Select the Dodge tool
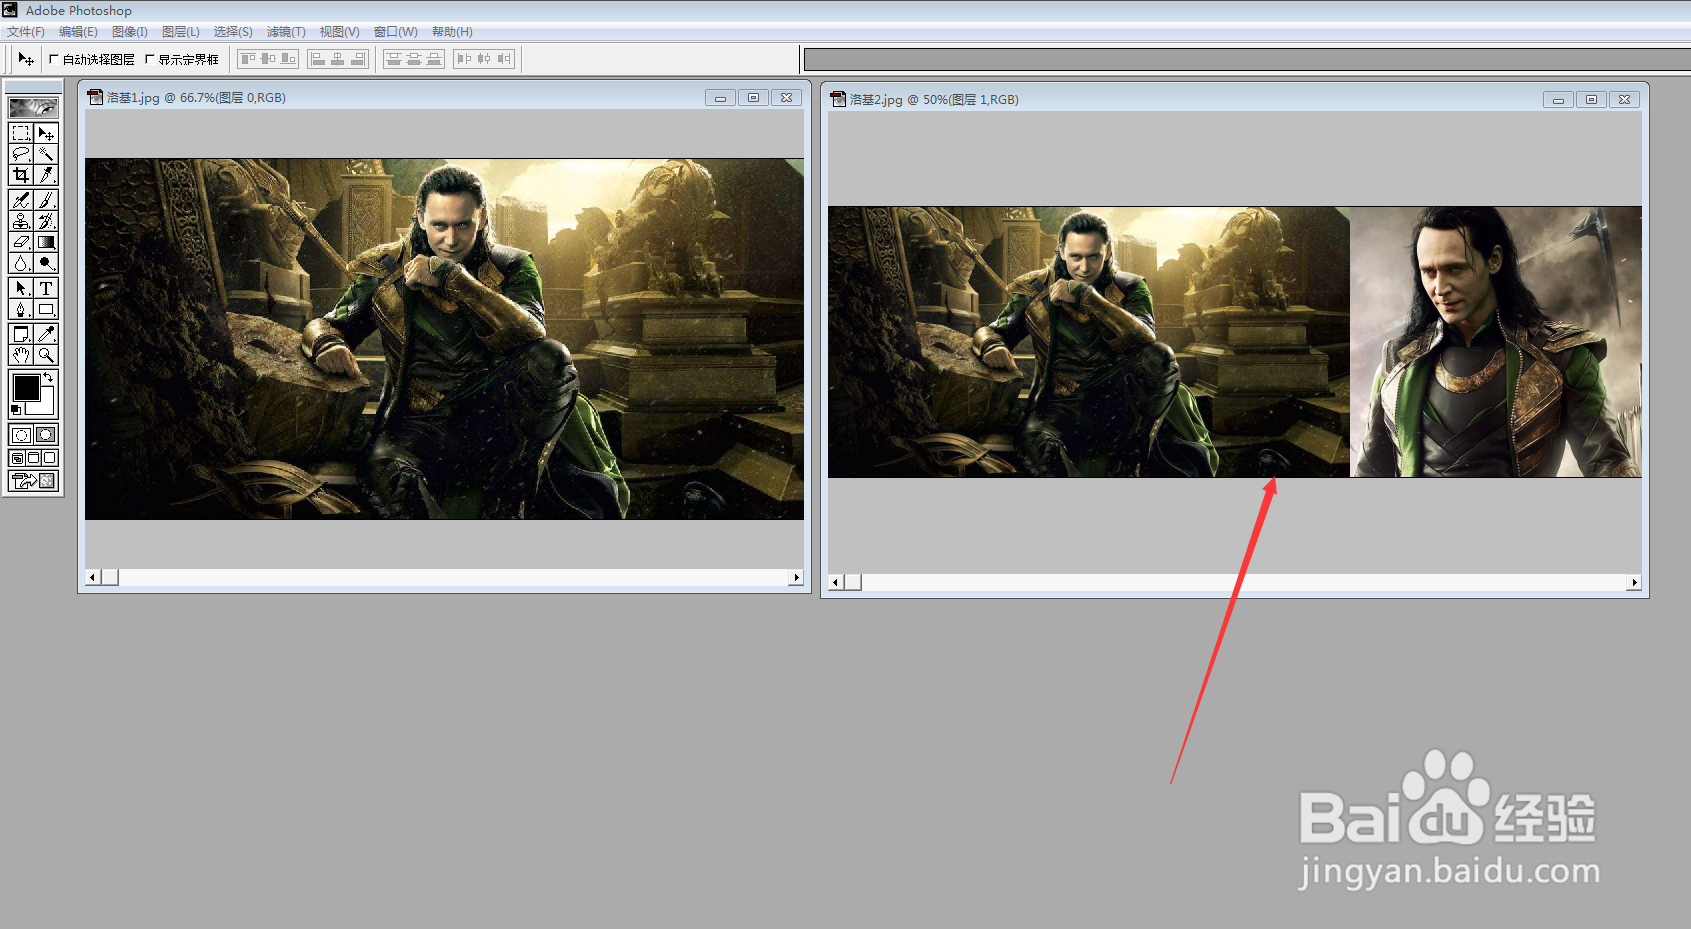 [x=46, y=263]
